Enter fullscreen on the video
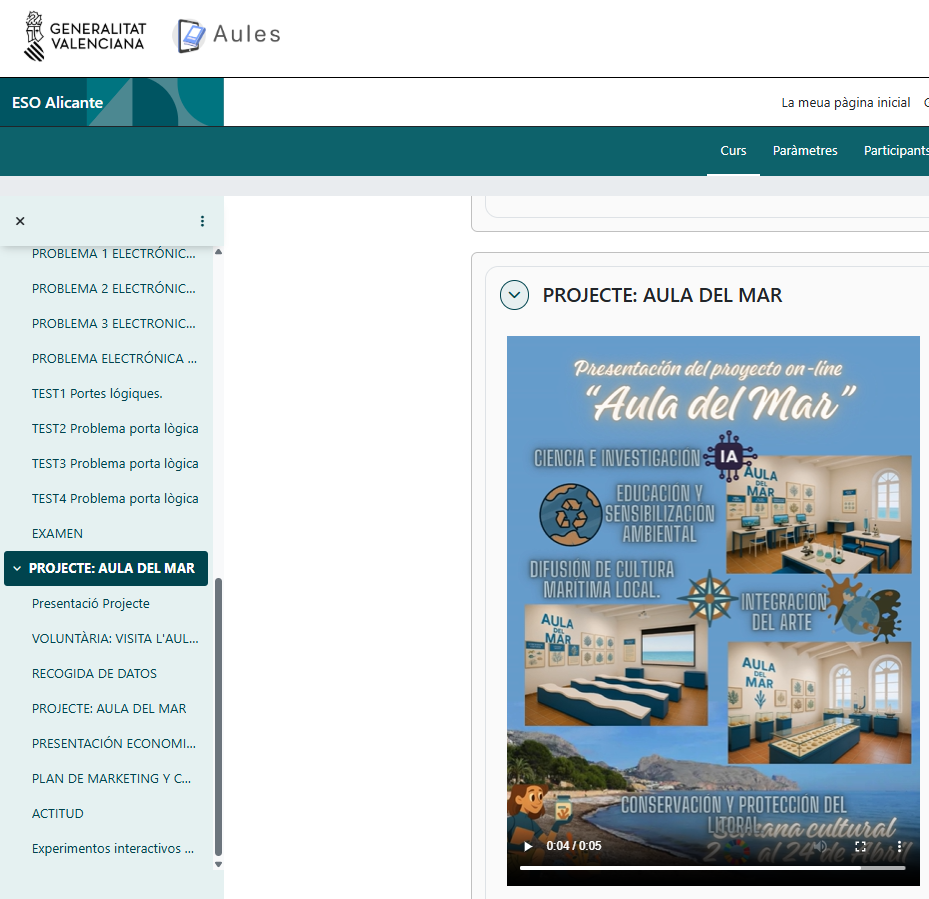The image size is (929, 899). 860,846
